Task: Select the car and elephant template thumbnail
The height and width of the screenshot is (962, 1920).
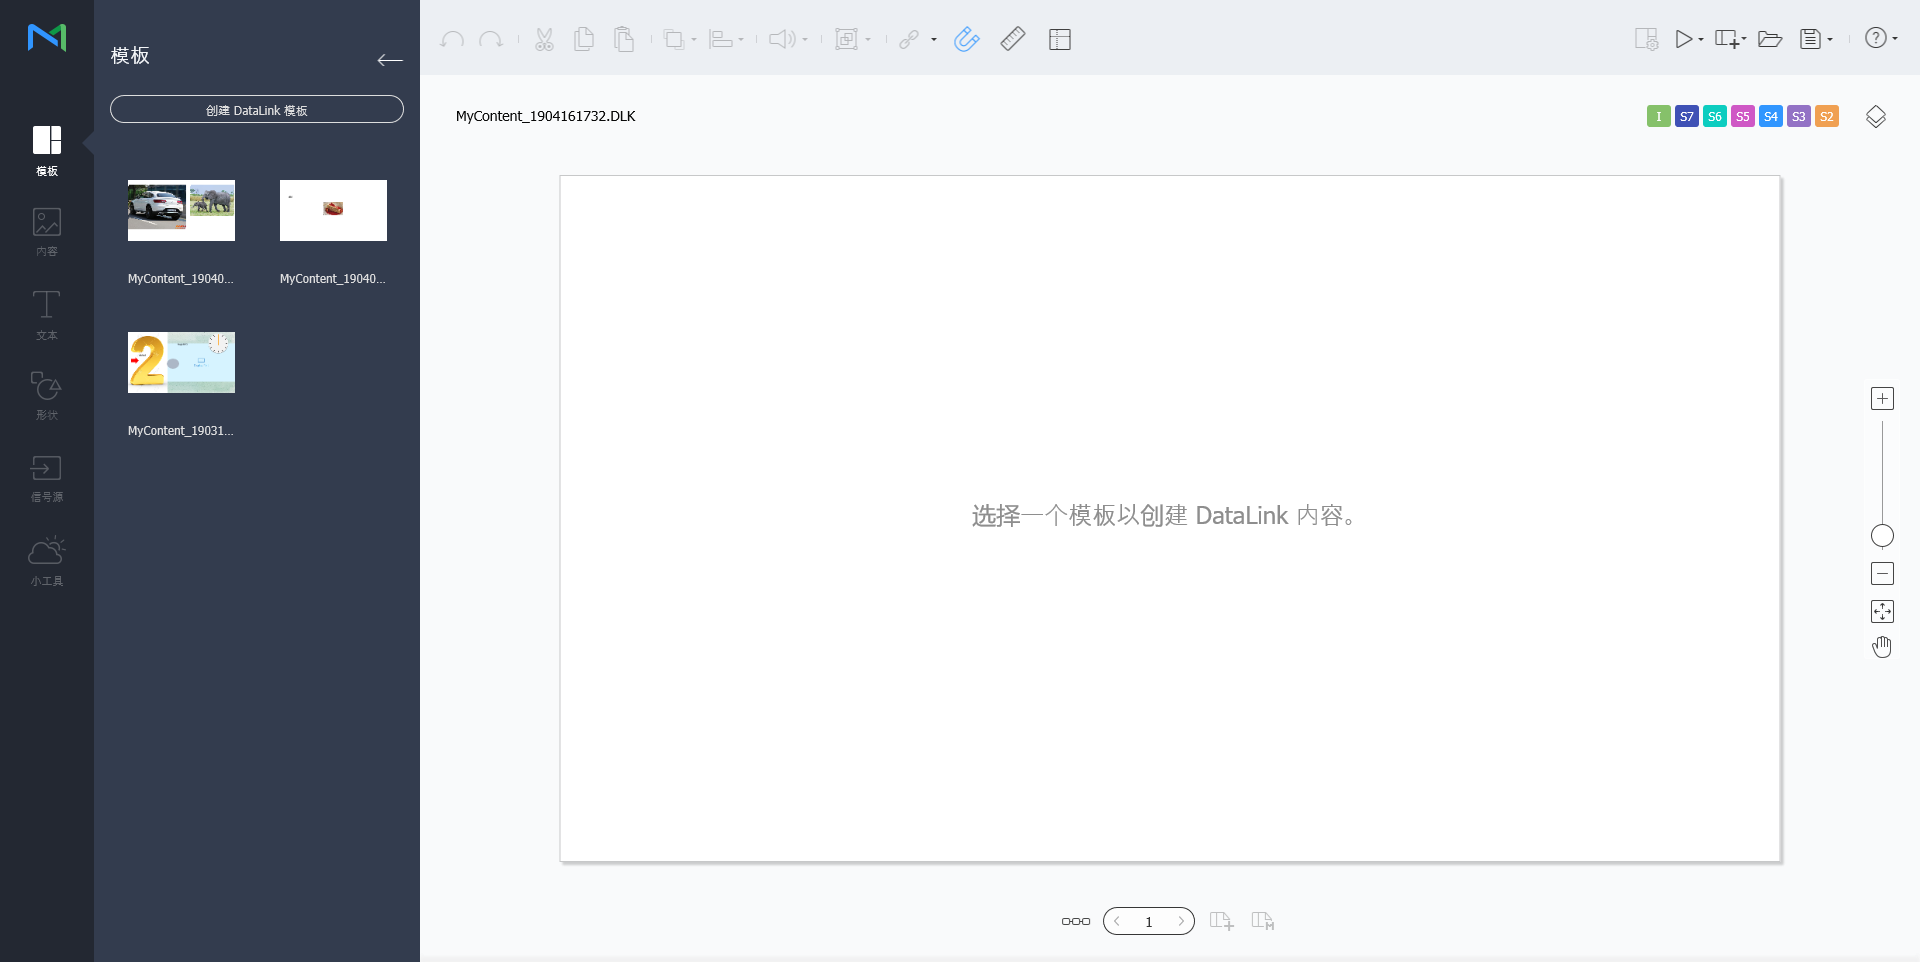Action: (181, 211)
